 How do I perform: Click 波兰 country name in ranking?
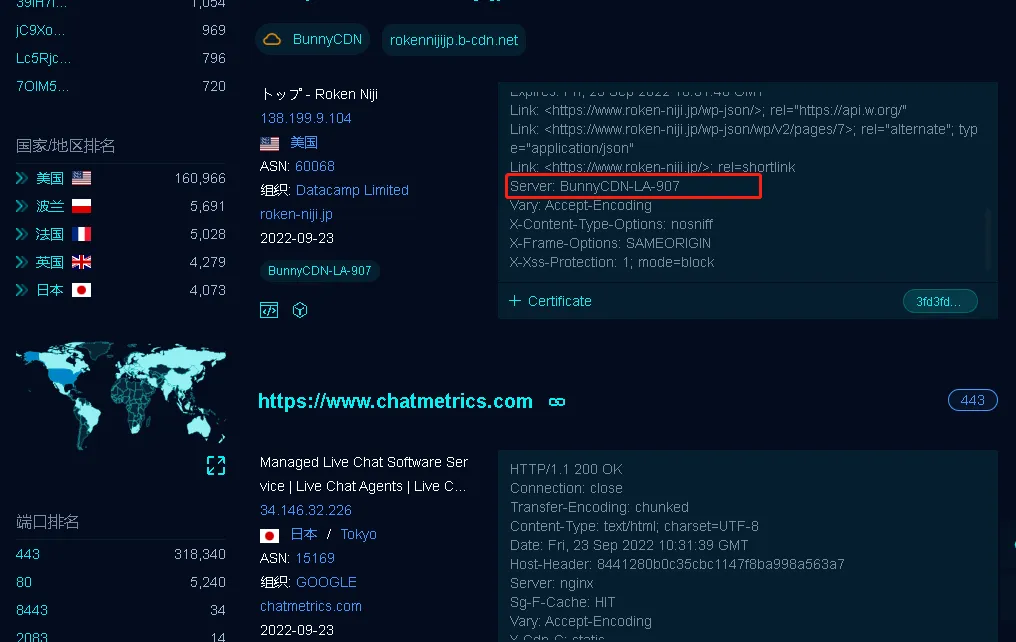tap(50, 206)
